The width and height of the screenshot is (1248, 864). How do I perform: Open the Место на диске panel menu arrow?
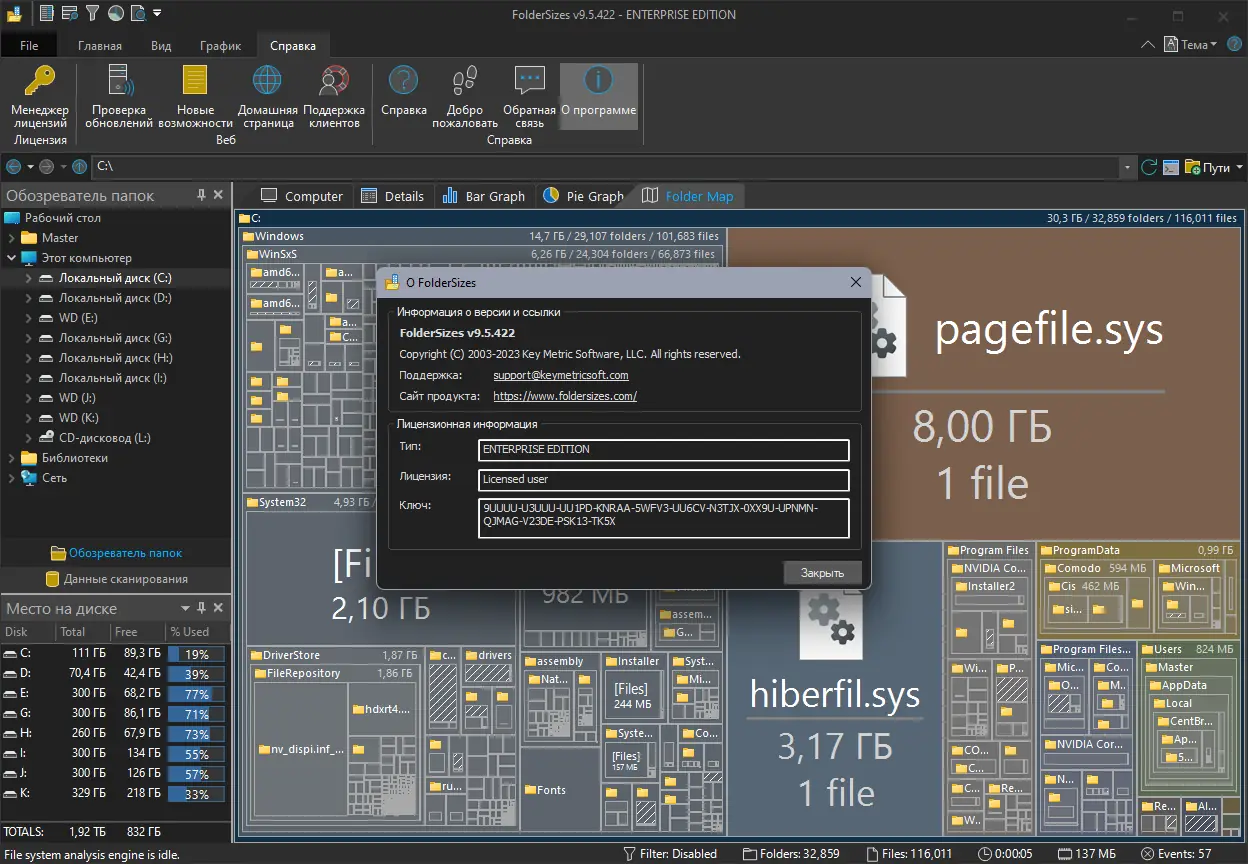[185, 608]
